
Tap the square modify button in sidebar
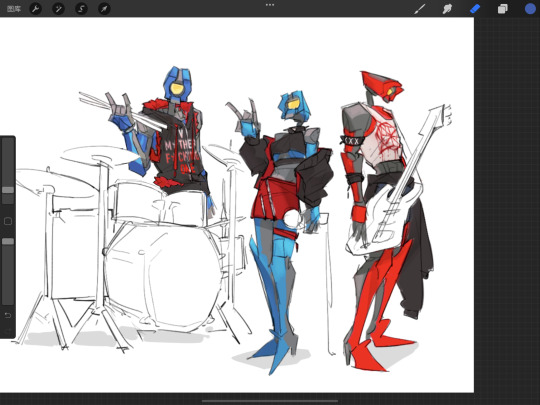click(x=8, y=221)
